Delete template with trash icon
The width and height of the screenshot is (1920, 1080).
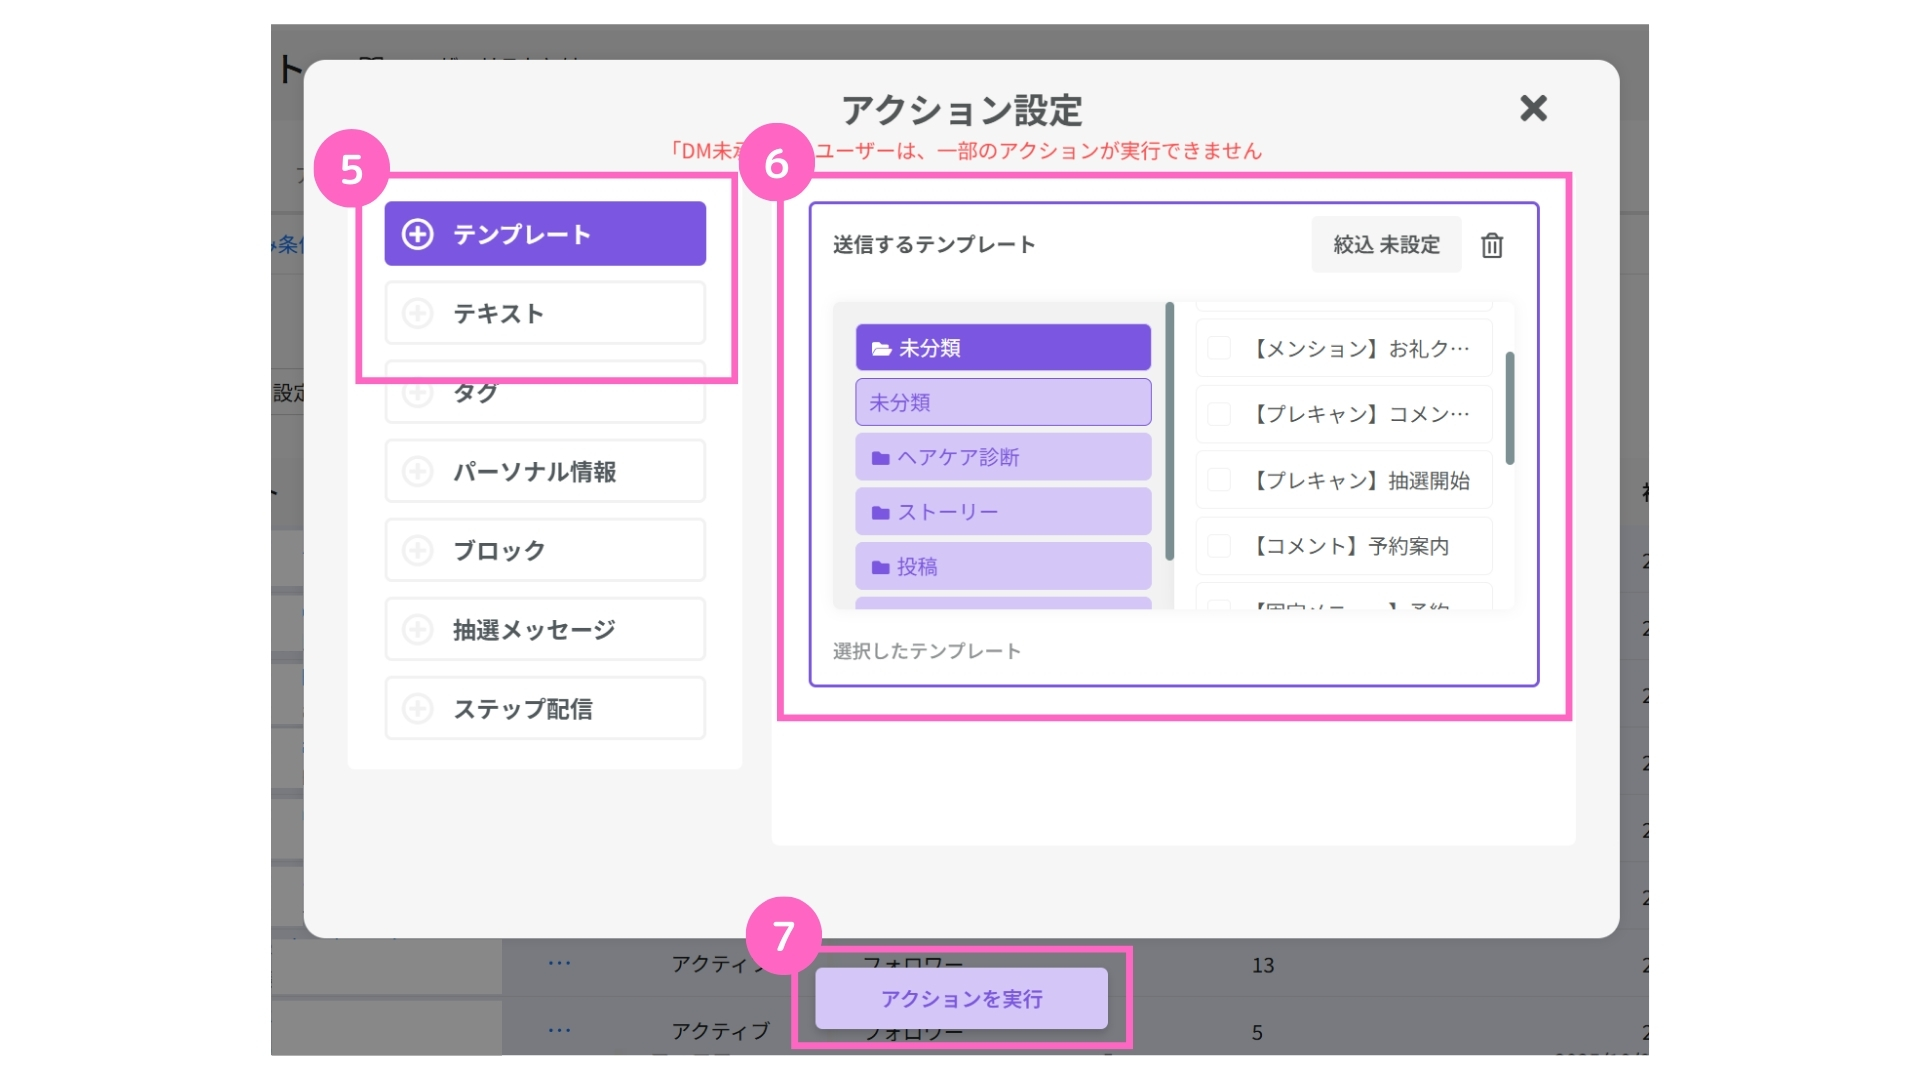pos(1492,245)
